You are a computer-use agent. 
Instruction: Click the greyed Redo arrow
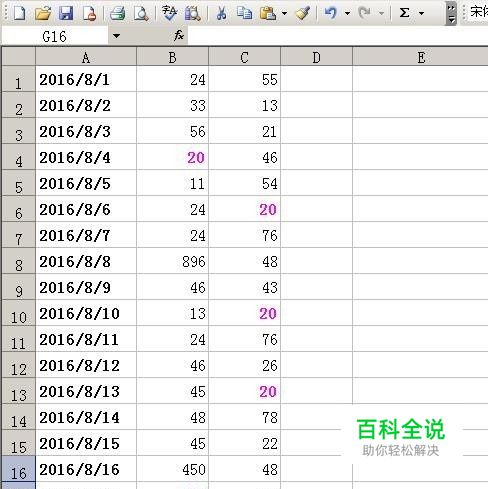[x=365, y=13]
